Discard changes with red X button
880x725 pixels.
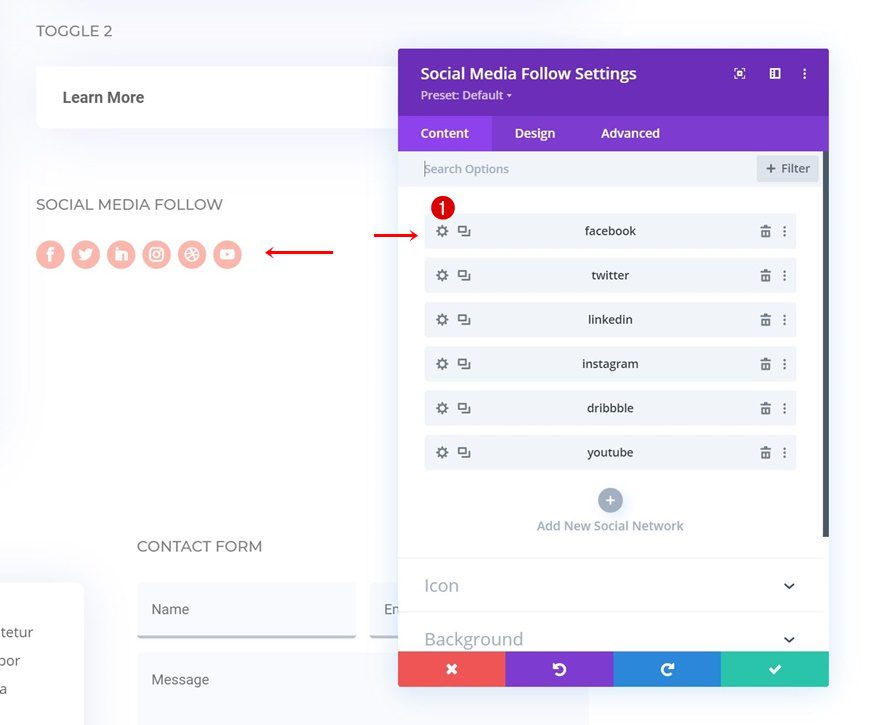coord(452,669)
